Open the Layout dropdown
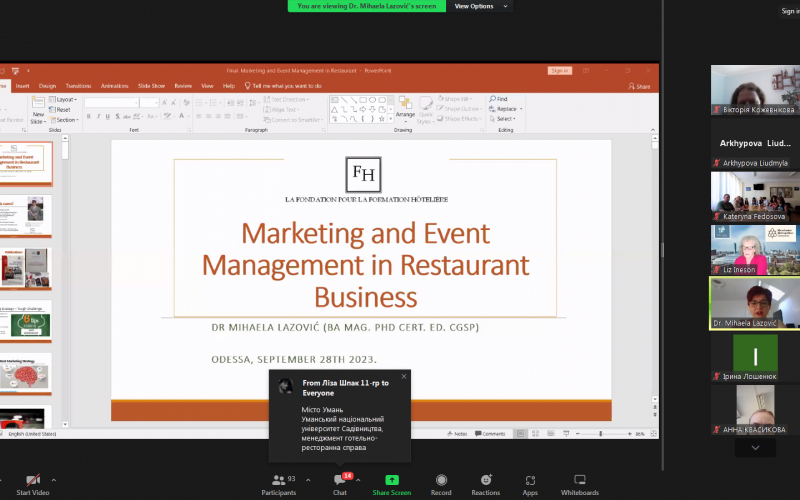Screen dimensions: 800x500 [64, 99]
